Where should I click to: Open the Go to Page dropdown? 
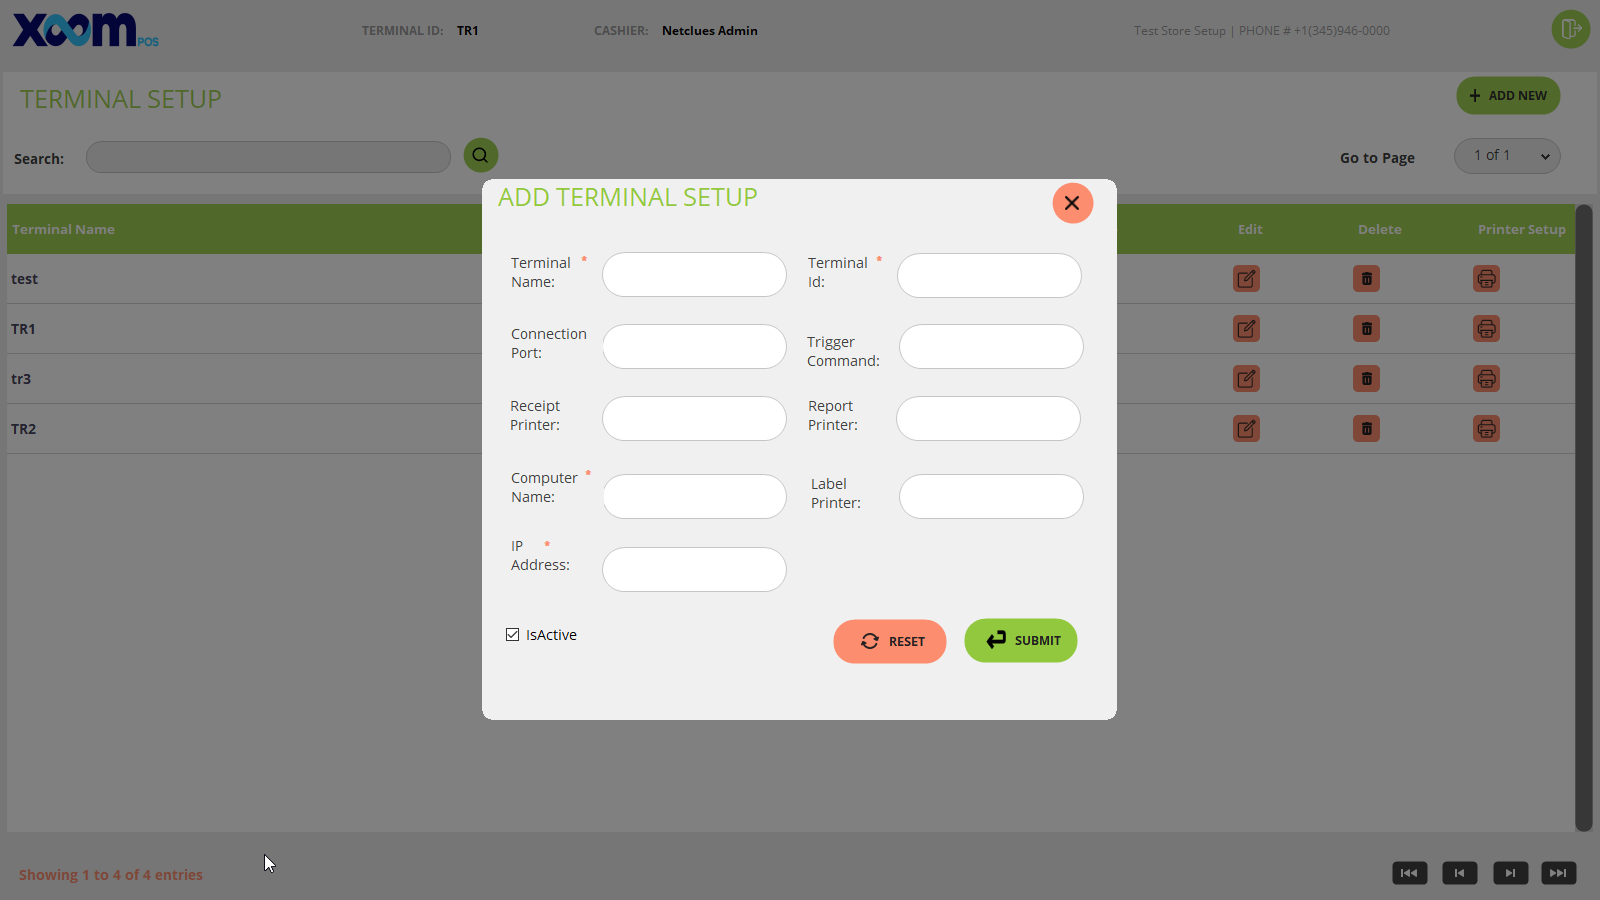pos(1506,156)
